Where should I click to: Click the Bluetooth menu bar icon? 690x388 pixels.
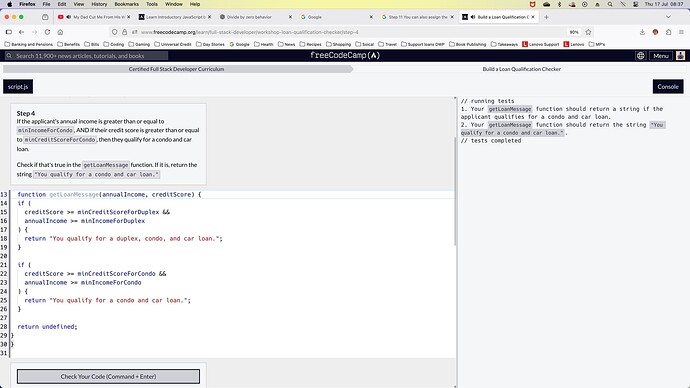click(559, 4)
